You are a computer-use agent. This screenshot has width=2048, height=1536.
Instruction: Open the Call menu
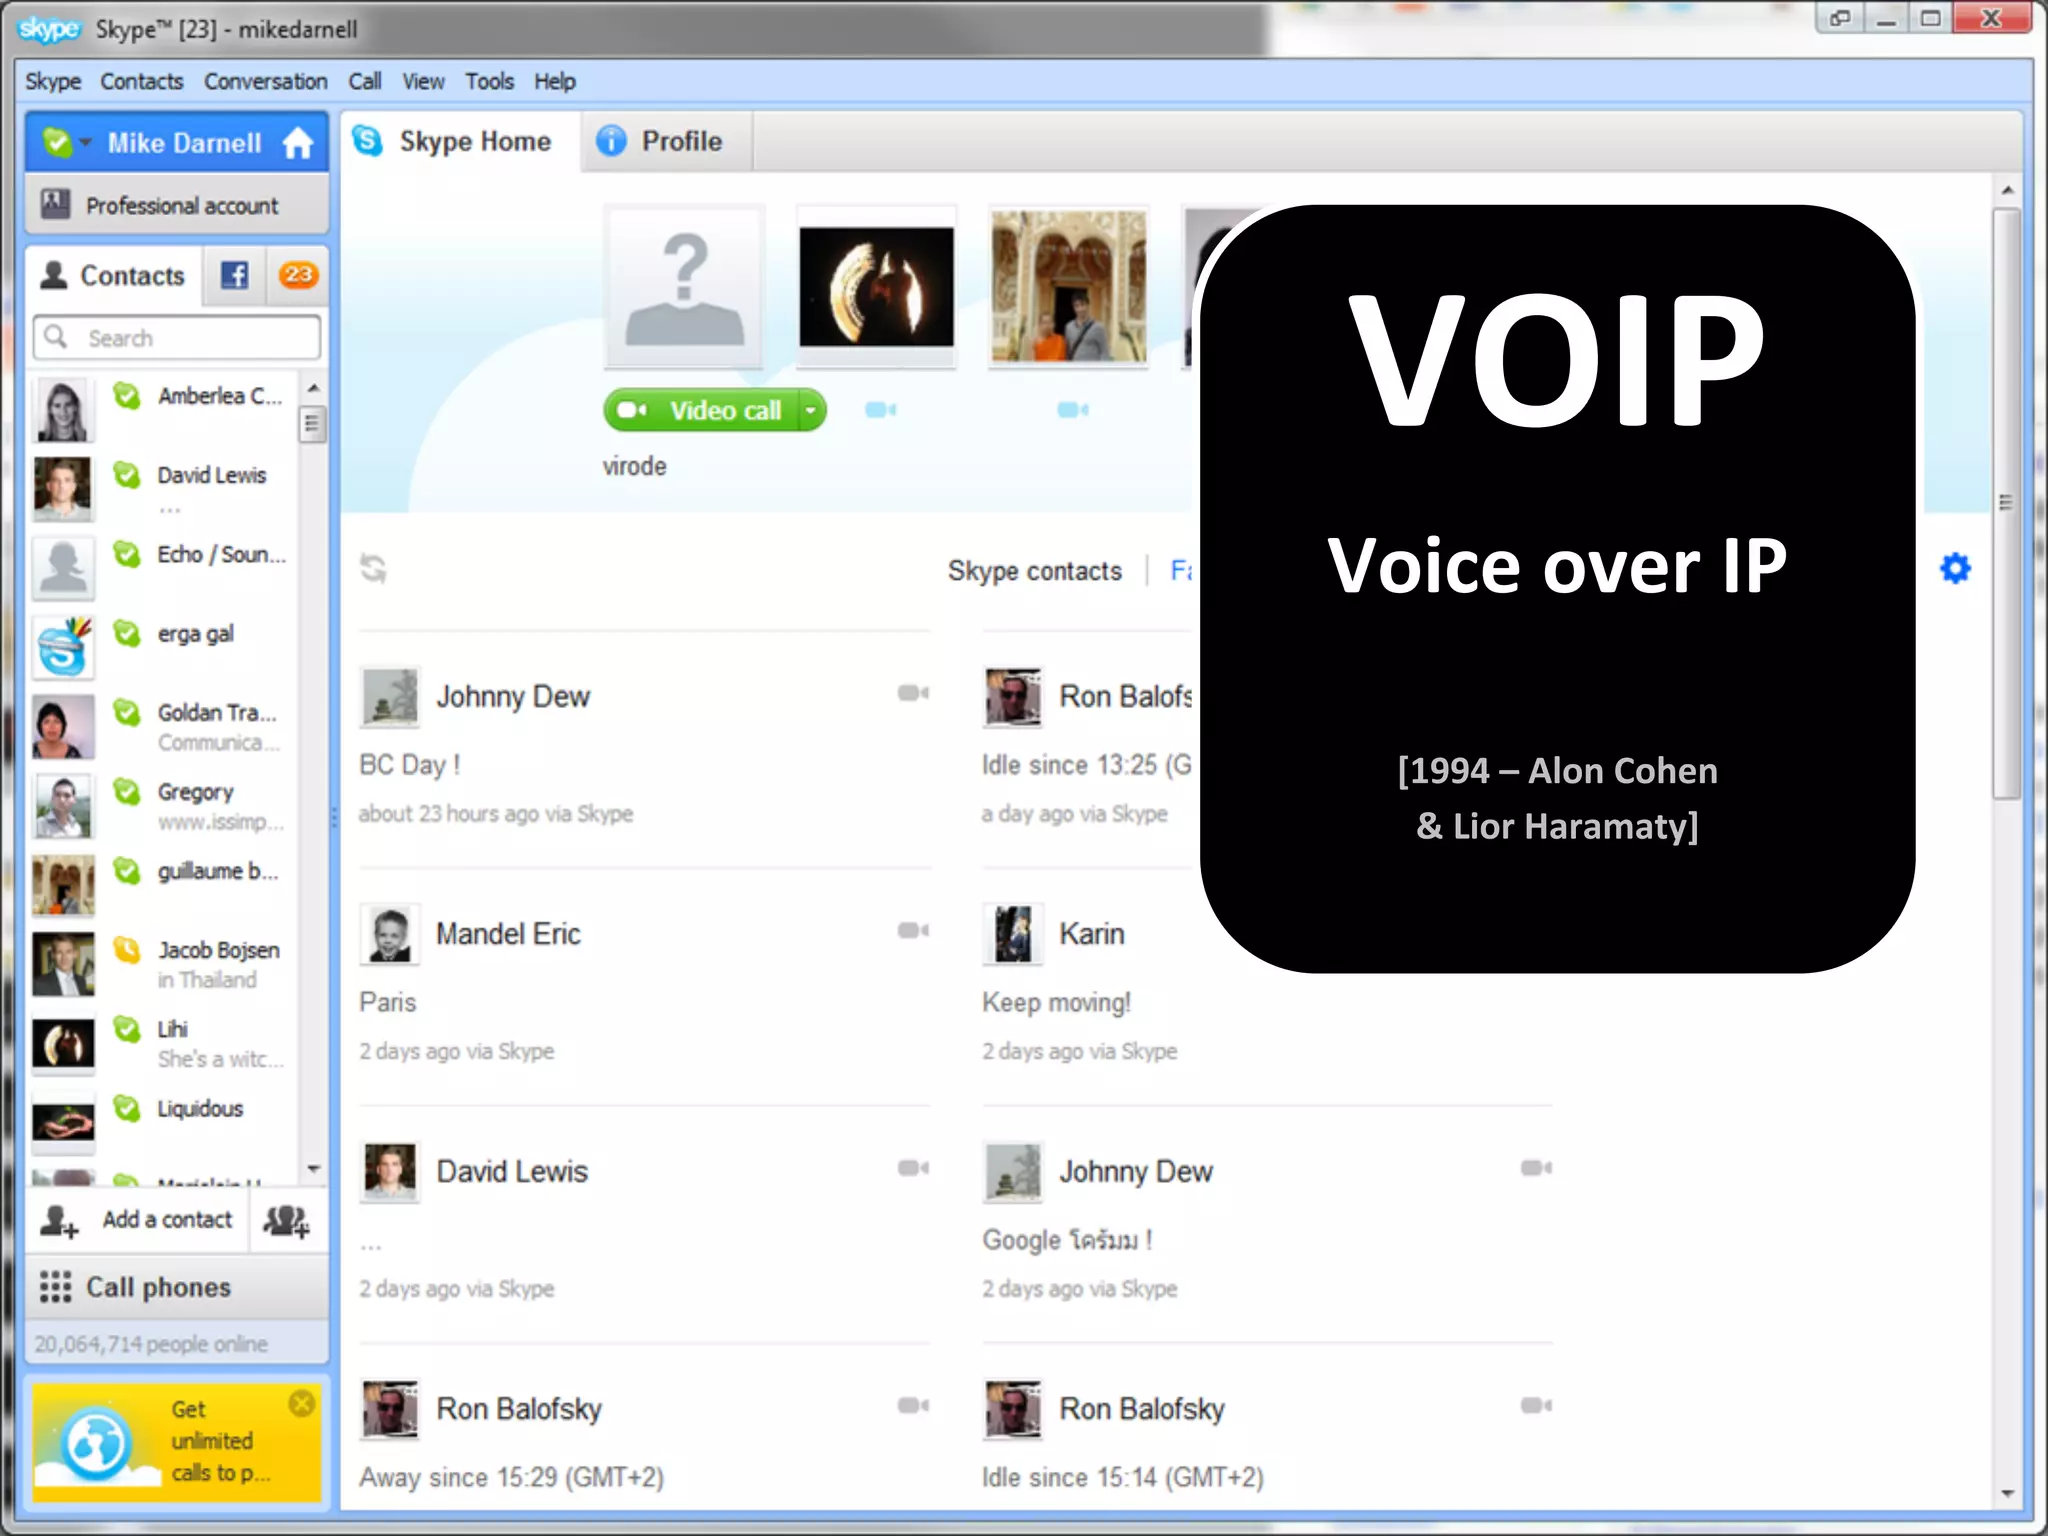(365, 81)
